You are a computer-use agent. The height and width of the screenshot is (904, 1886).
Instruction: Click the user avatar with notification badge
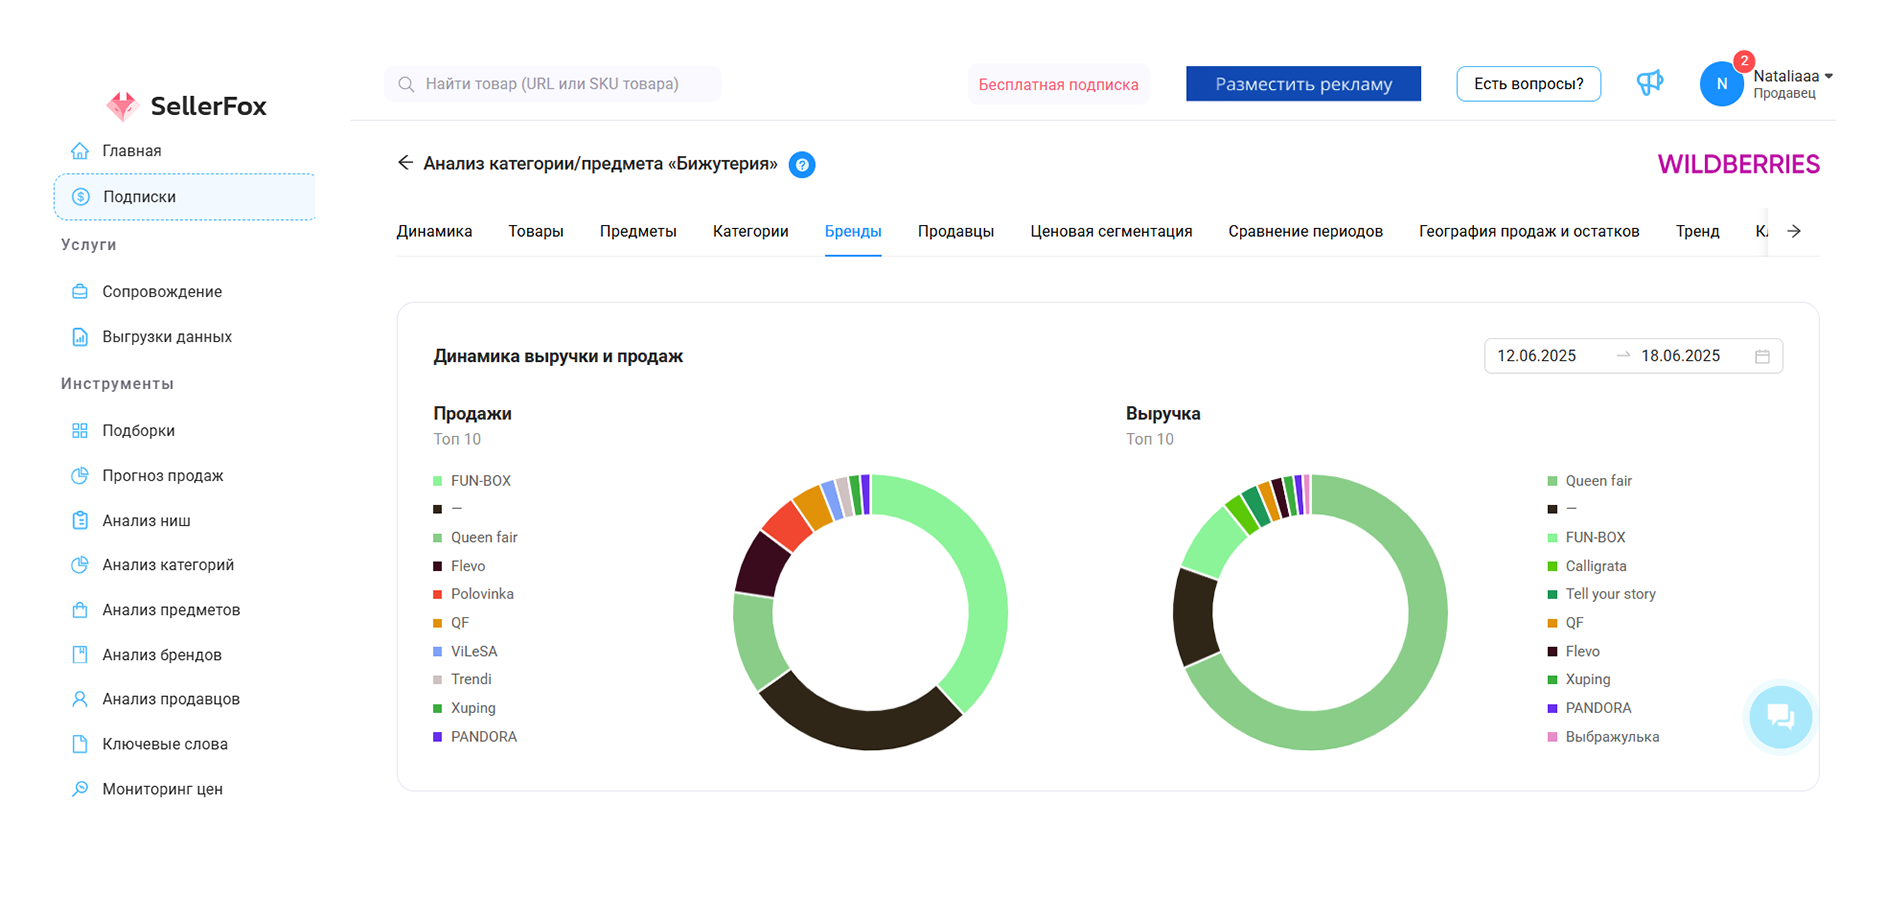tap(1722, 84)
